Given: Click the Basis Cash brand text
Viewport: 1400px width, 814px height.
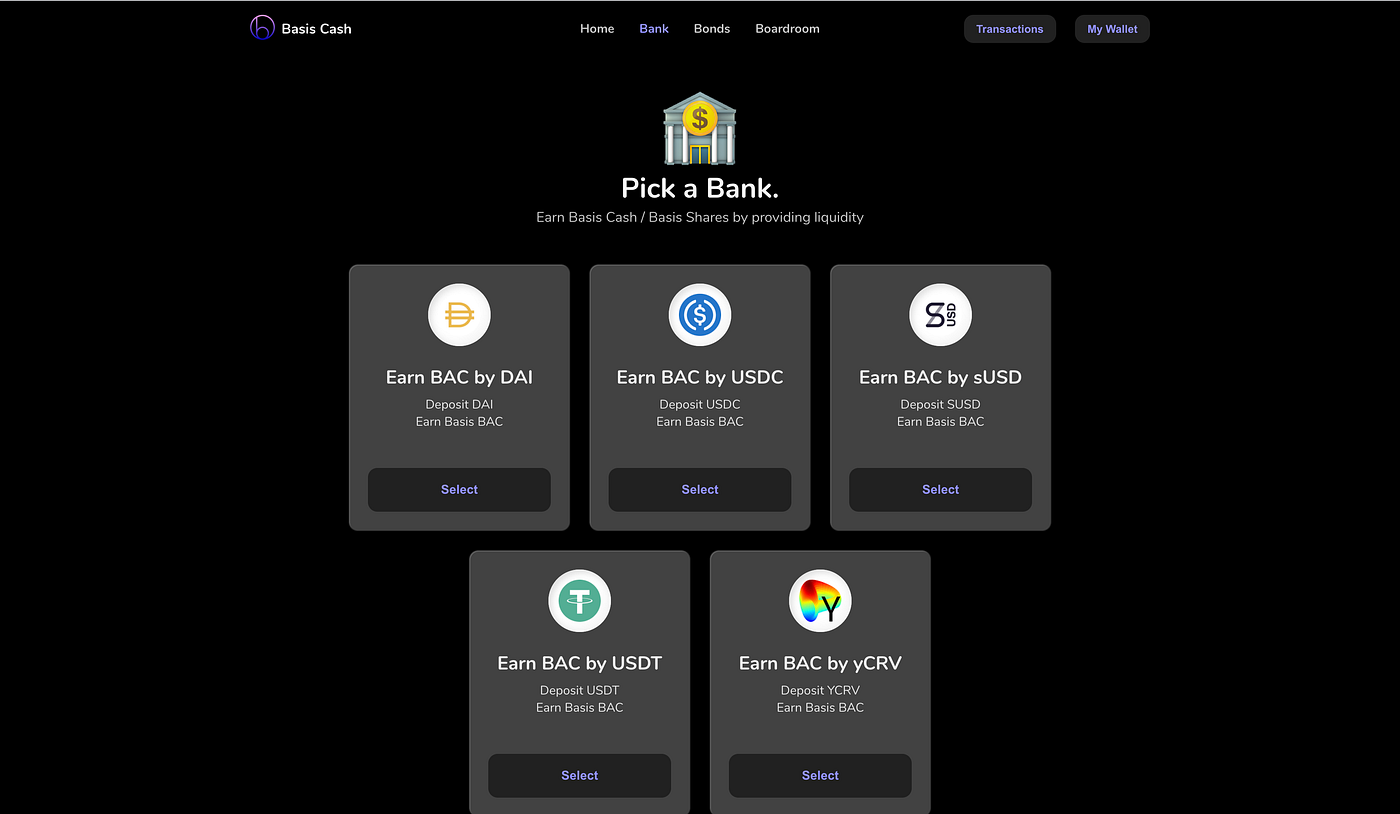Looking at the screenshot, I should [x=316, y=29].
